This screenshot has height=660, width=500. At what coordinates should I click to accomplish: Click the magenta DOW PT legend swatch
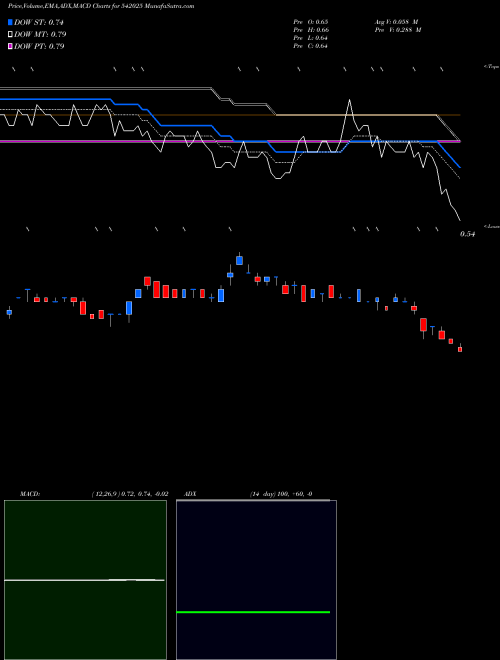(x=10, y=46)
